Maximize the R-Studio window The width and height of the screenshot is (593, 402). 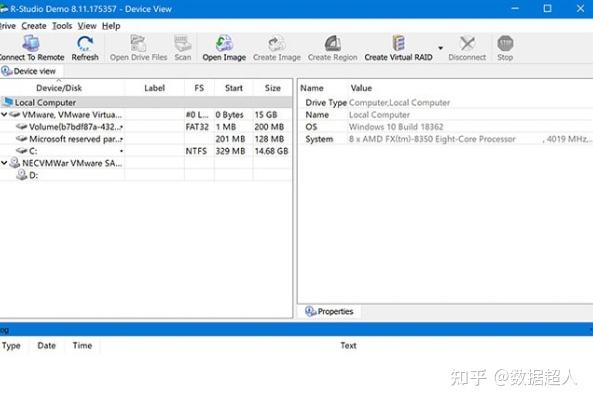click(547, 8)
